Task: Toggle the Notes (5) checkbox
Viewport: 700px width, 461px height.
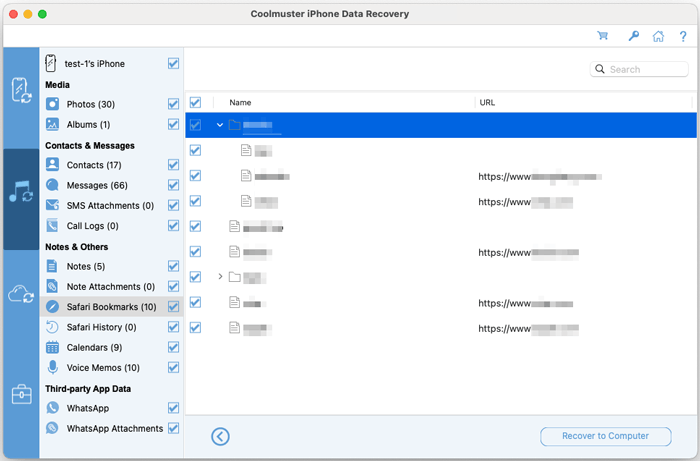Action: click(173, 266)
